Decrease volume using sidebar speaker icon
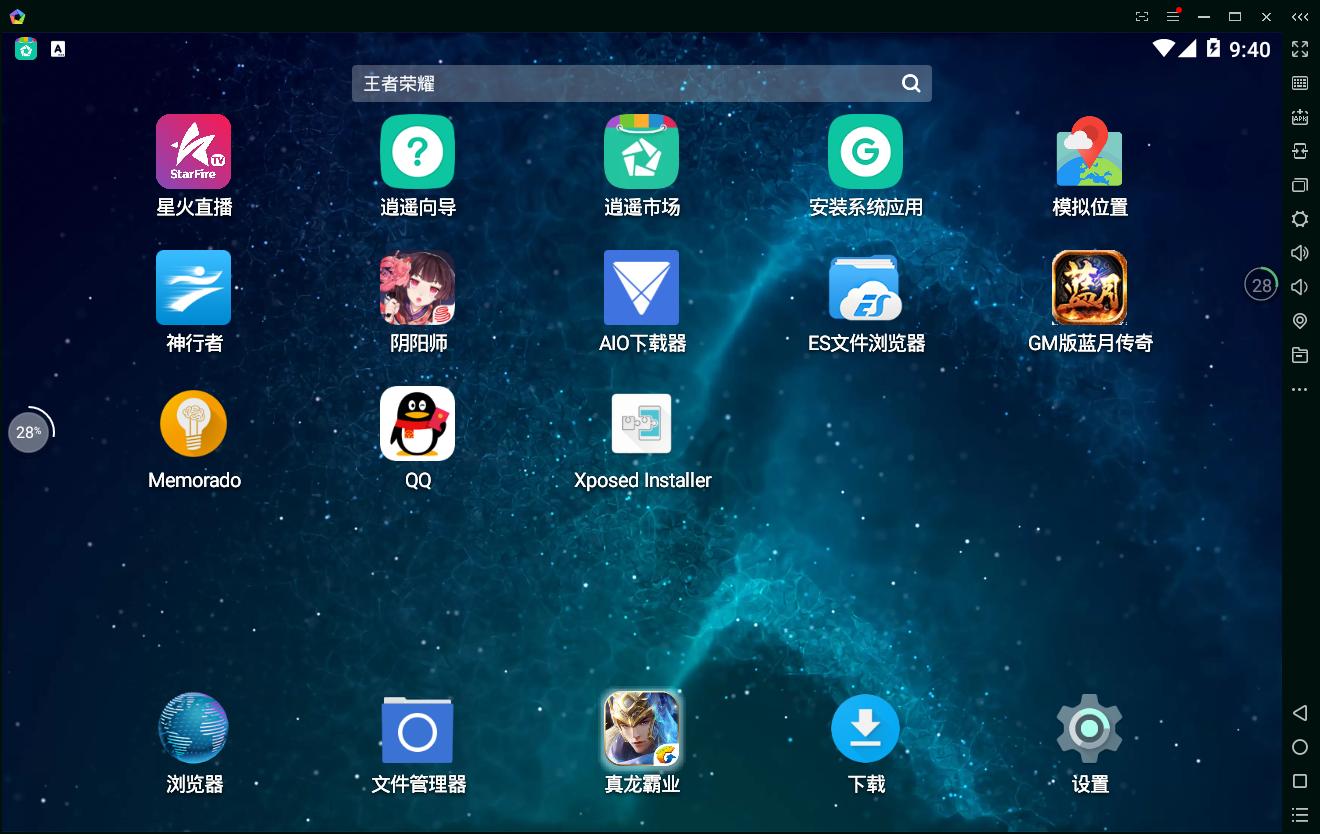This screenshot has height=834, width=1320. tap(1300, 287)
